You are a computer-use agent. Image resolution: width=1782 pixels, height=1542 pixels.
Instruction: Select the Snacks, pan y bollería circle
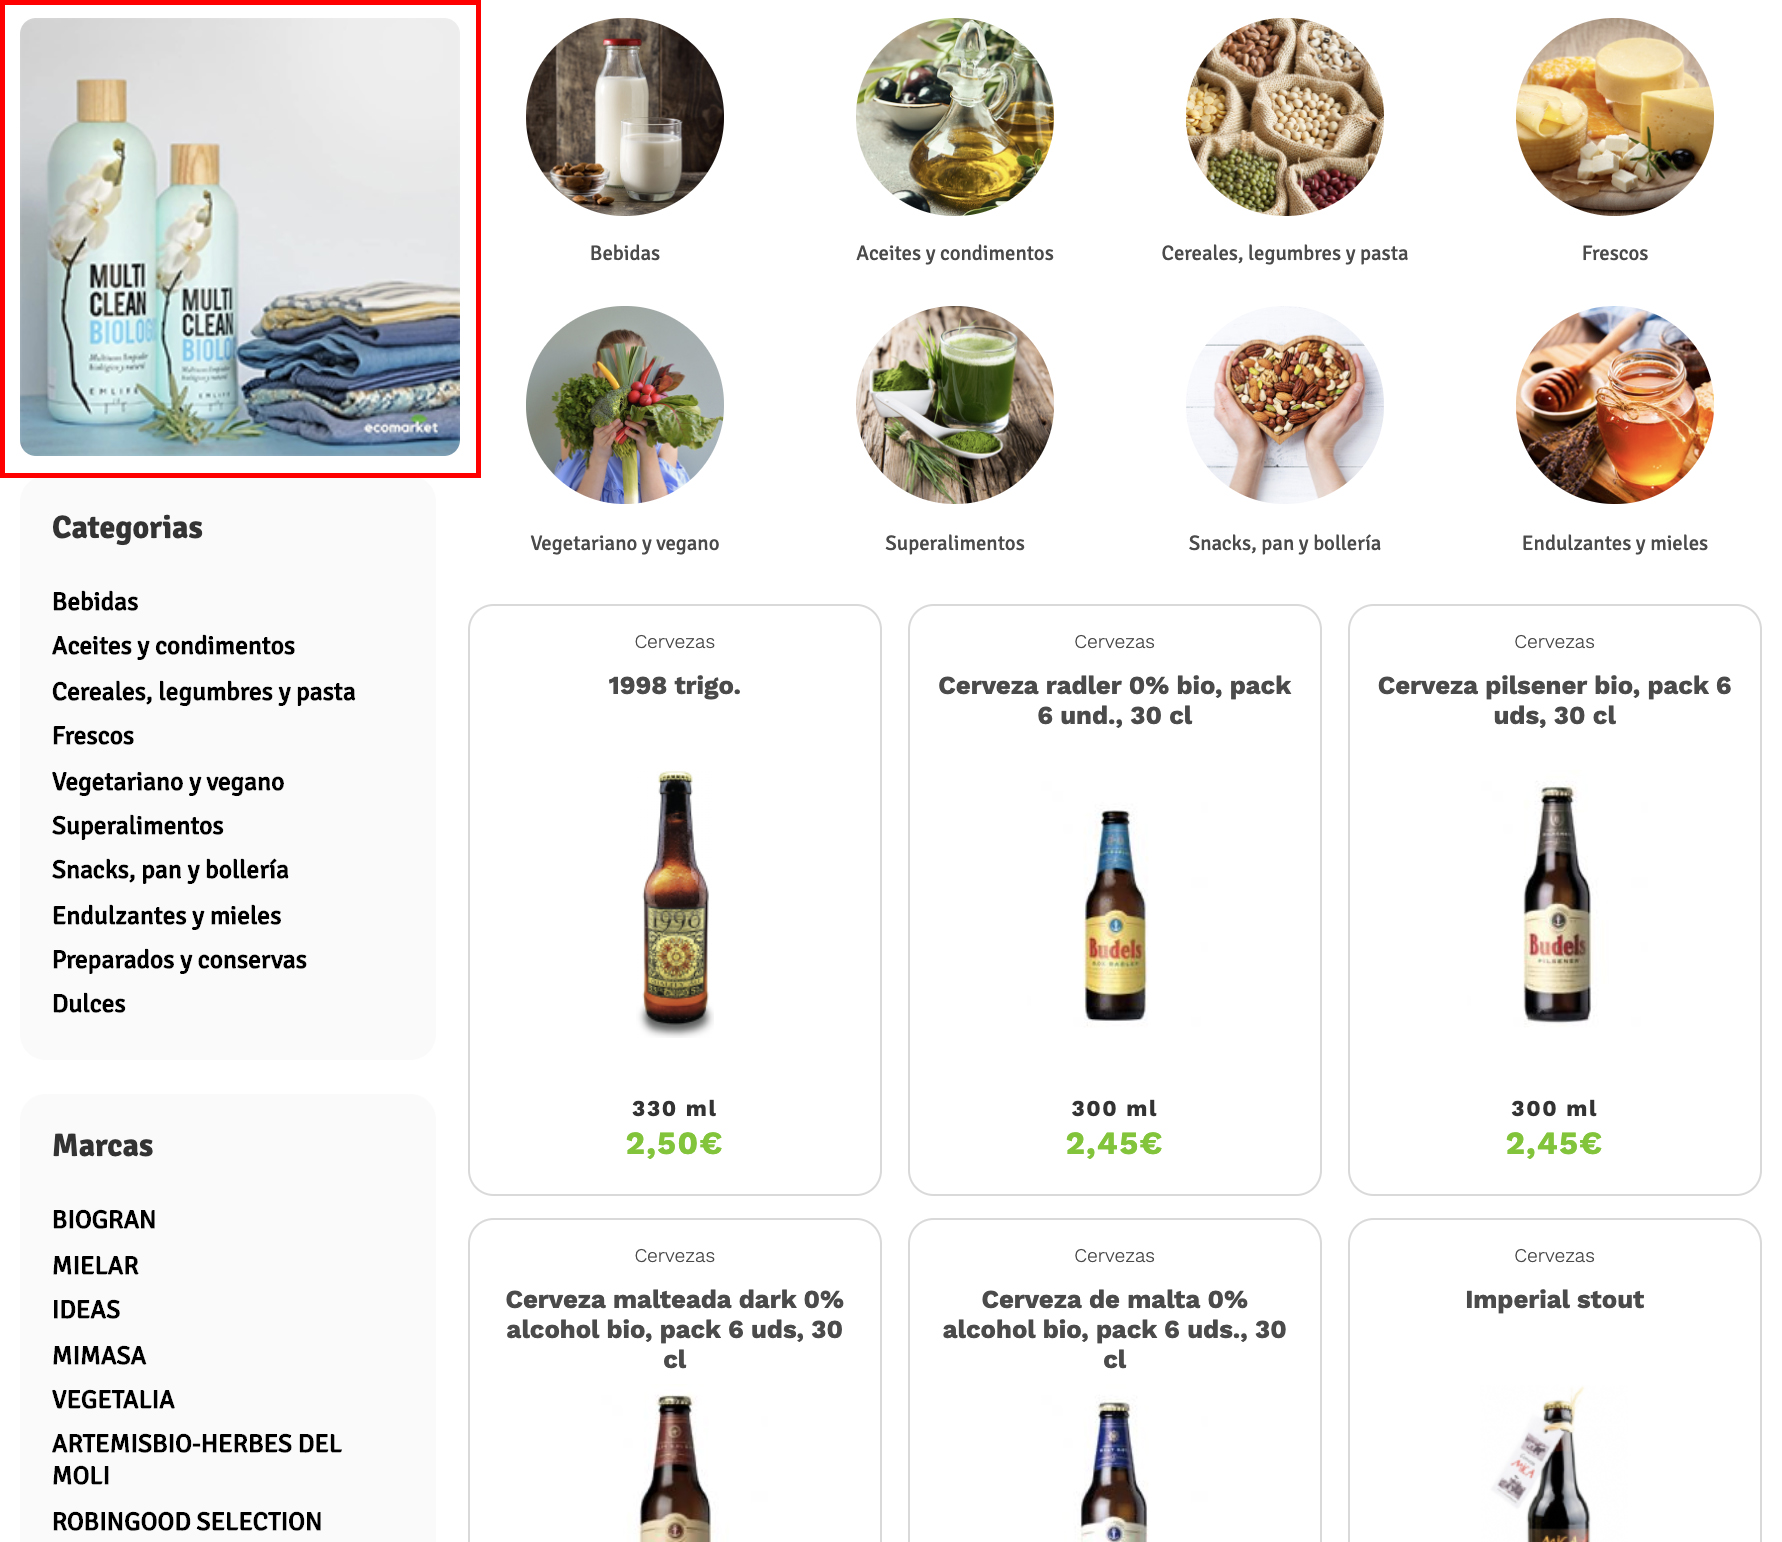[1285, 405]
